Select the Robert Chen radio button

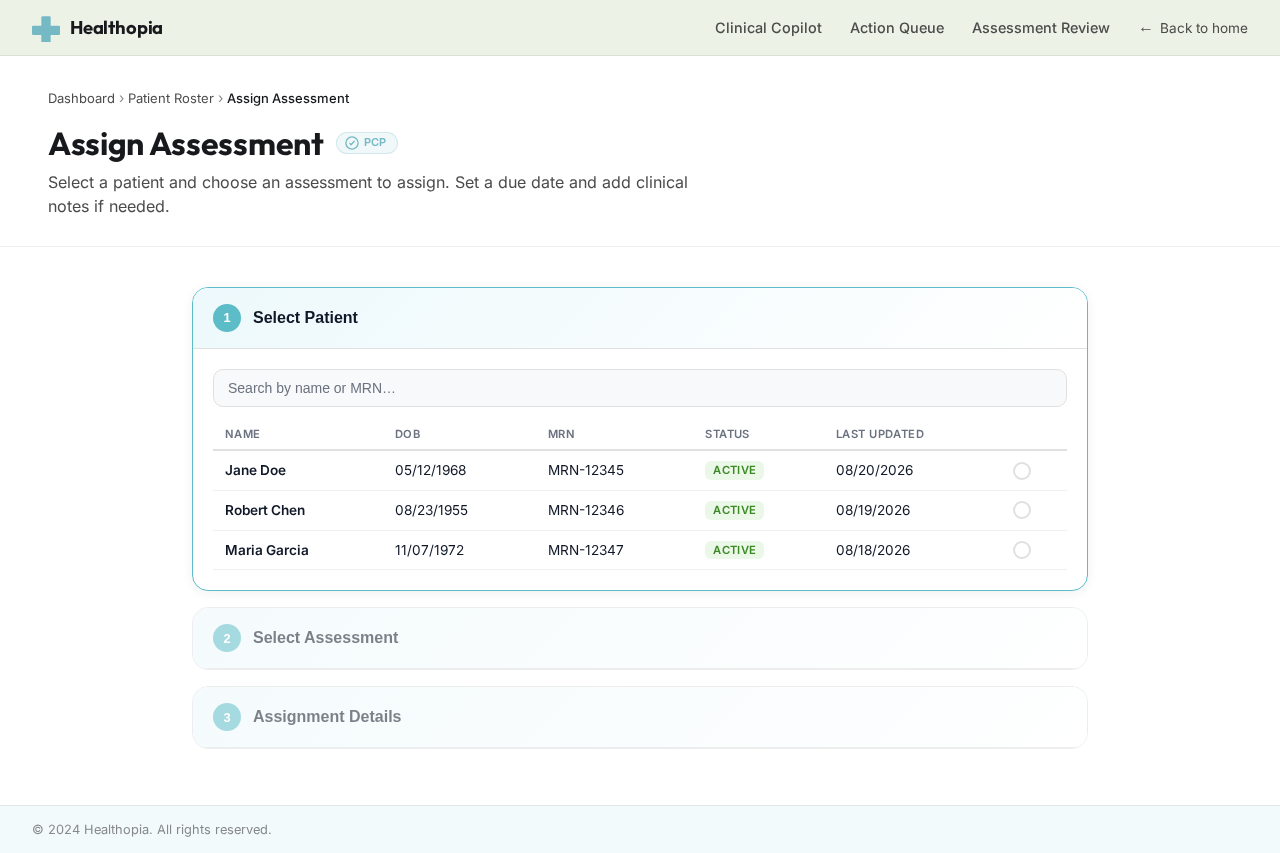pos(1022,510)
